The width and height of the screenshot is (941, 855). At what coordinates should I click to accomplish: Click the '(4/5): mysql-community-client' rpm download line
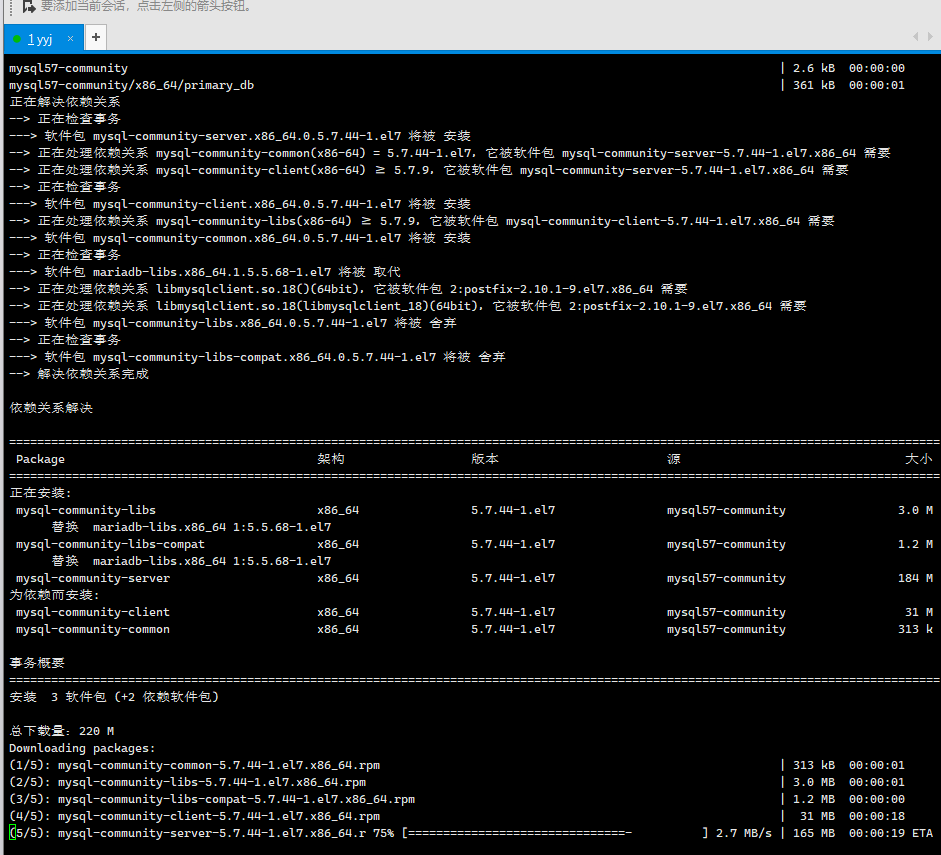point(194,817)
